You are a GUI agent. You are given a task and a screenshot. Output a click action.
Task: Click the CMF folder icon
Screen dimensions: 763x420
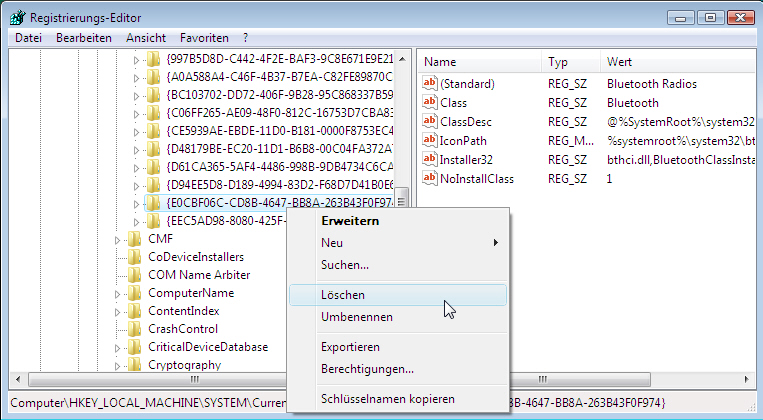pos(134,239)
